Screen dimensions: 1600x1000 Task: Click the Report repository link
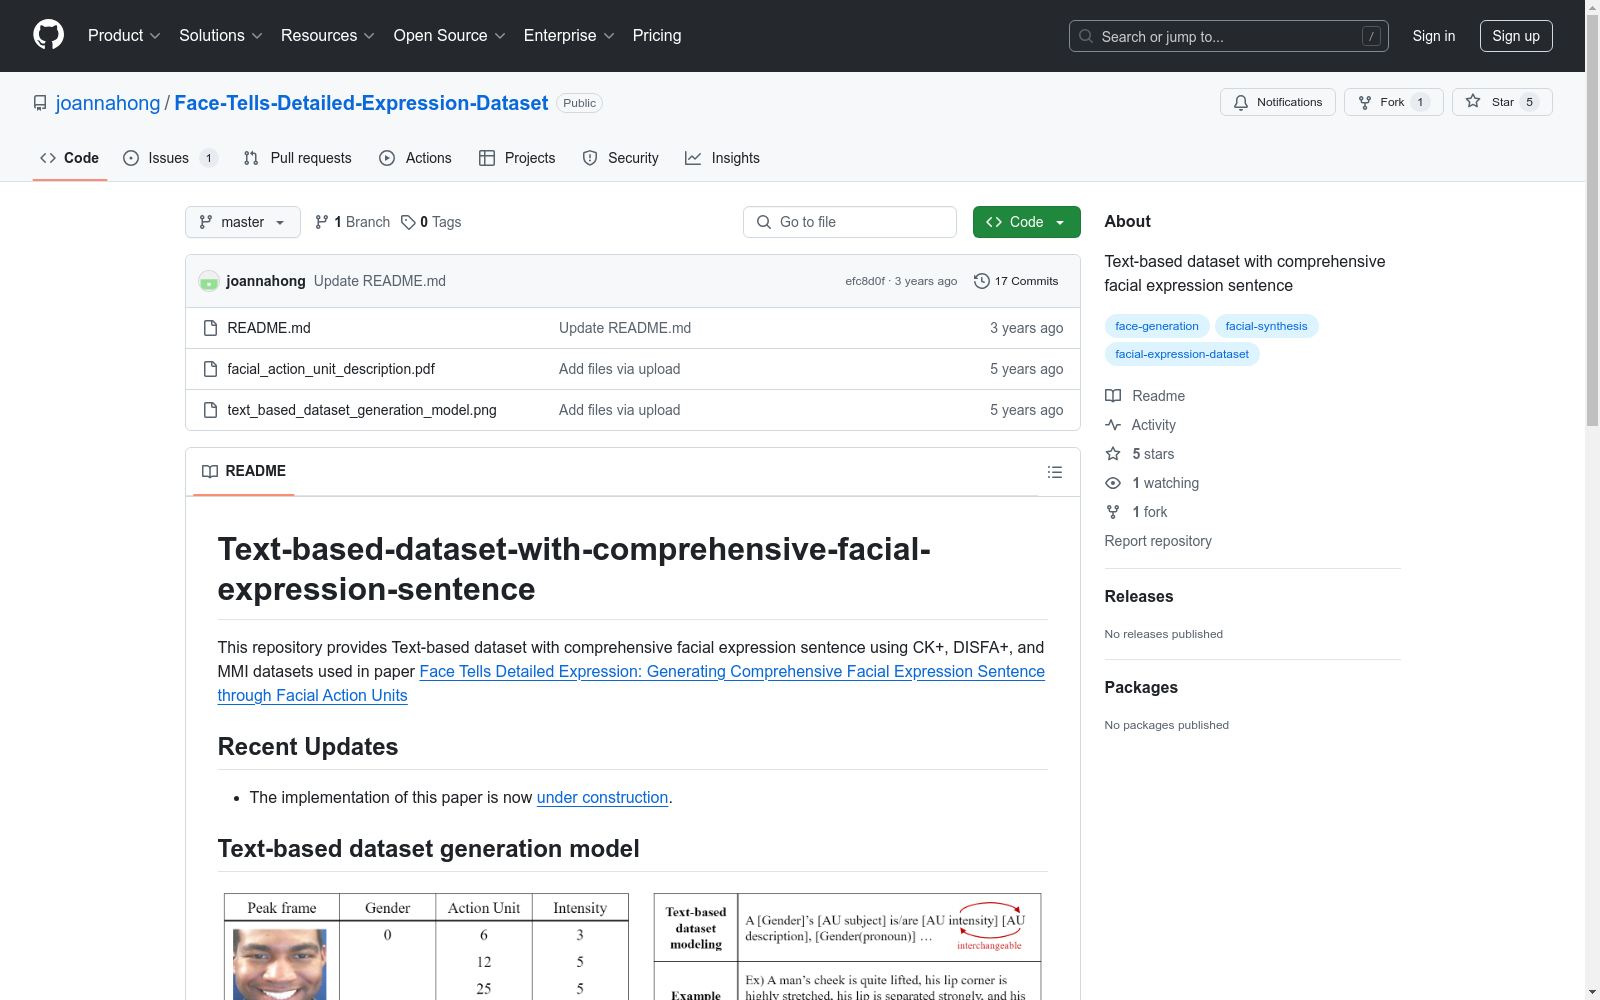(1158, 541)
